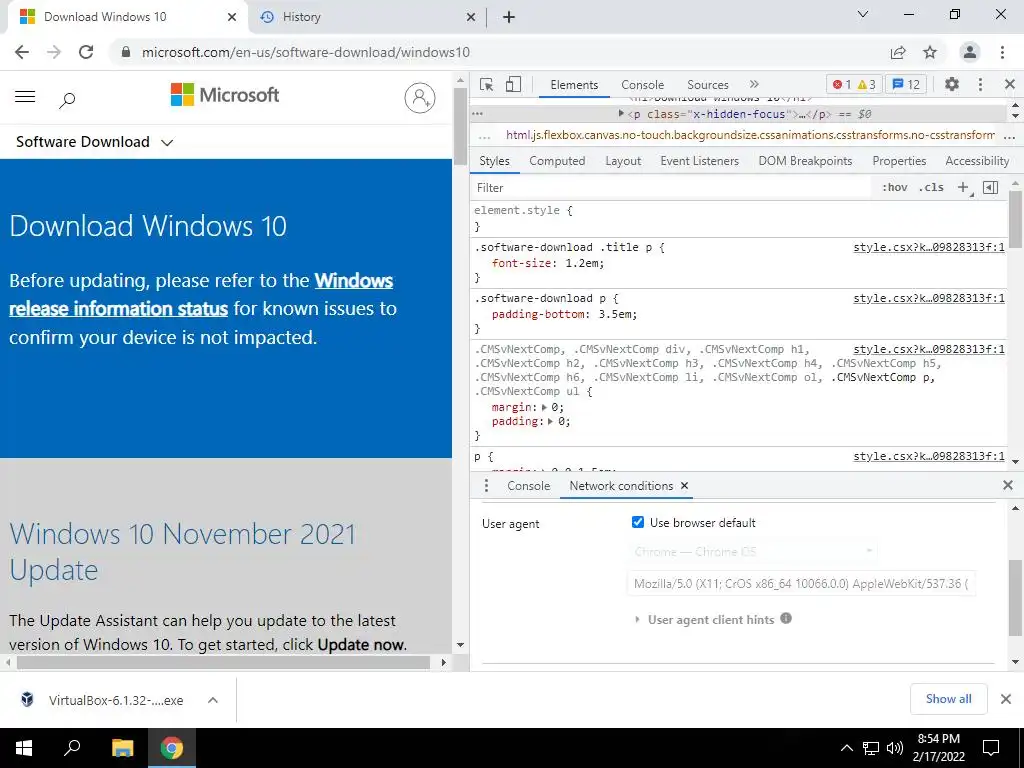Toggle the computed styles sidebar icon
1024x768 pixels.
(991, 187)
